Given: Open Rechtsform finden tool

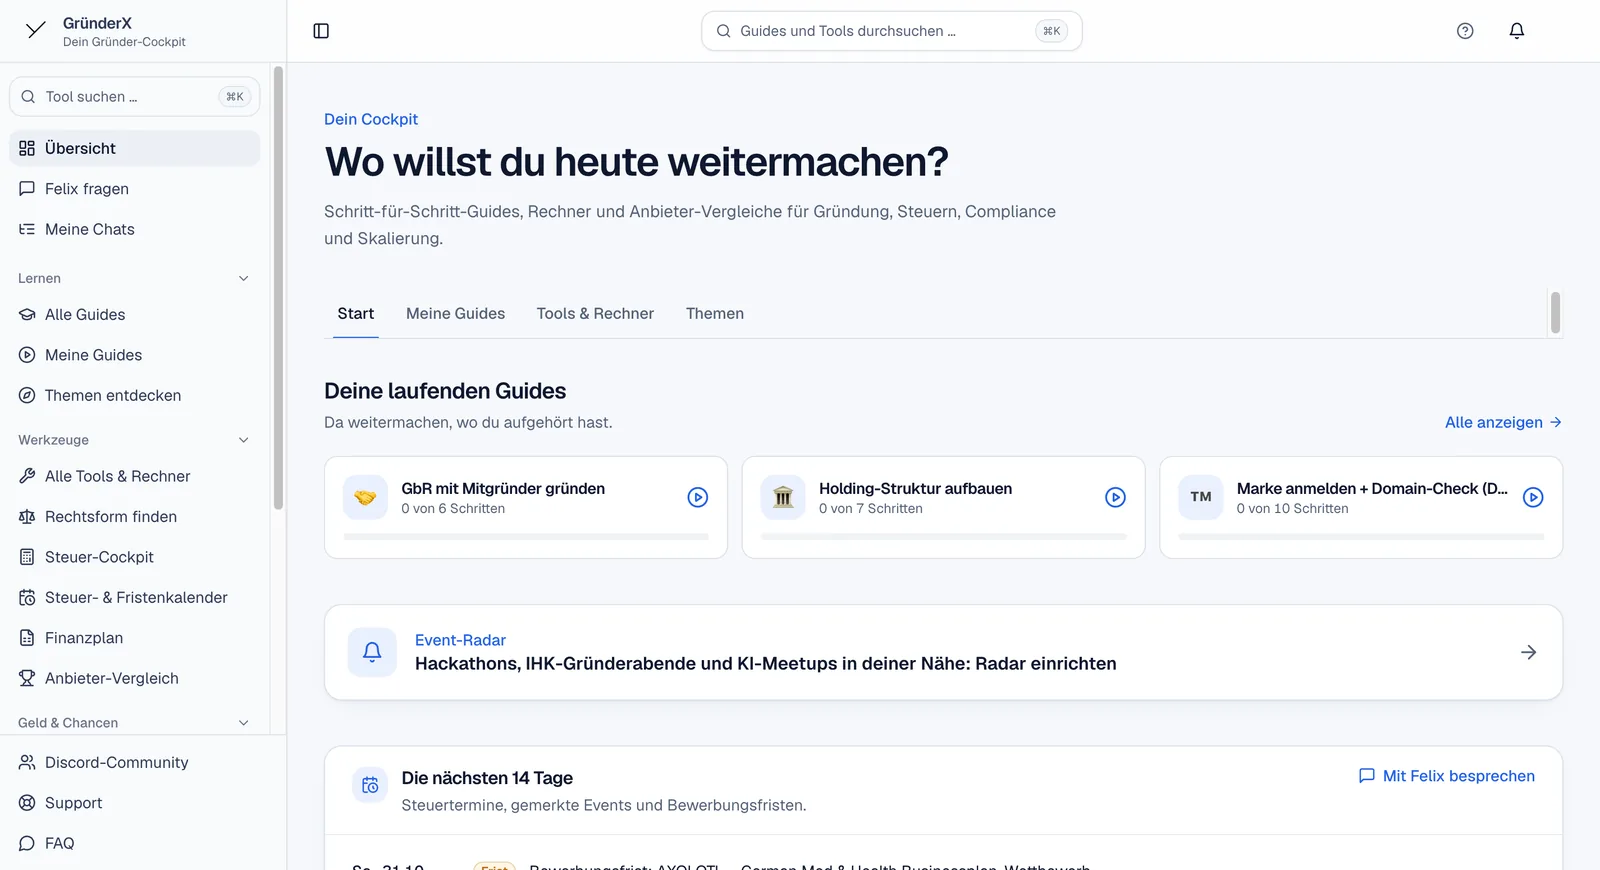Looking at the screenshot, I should (x=135, y=516).
